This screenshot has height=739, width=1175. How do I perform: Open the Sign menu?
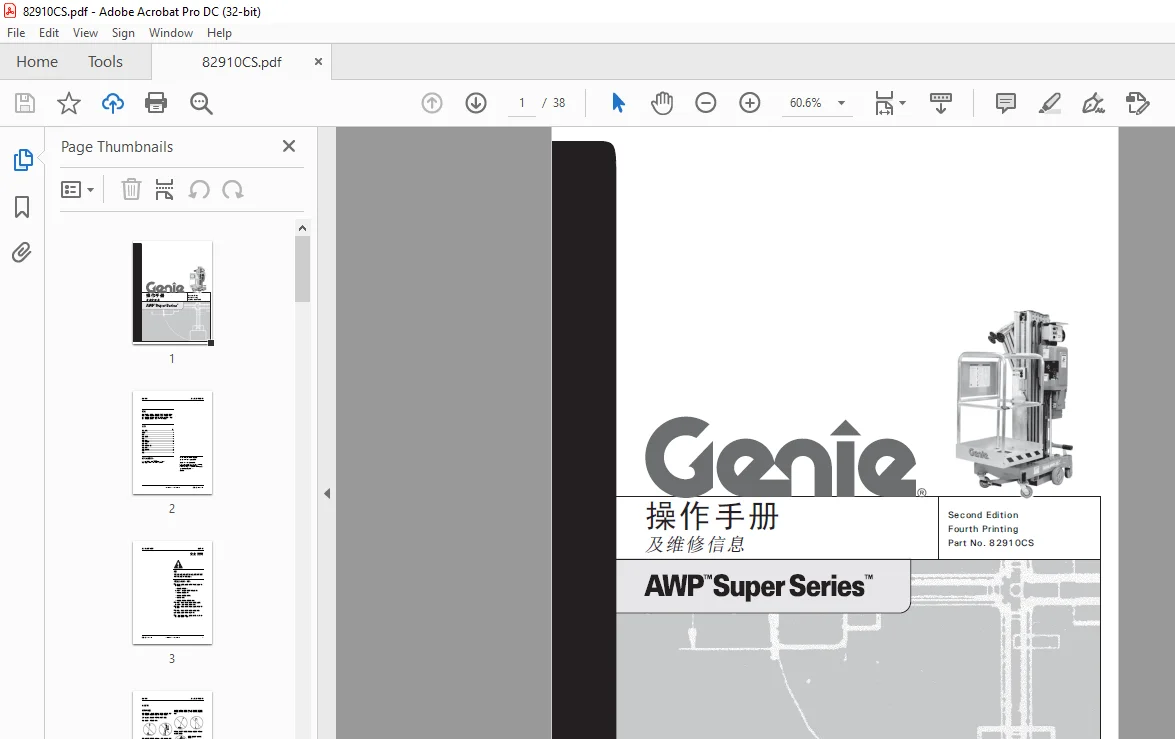tap(123, 33)
